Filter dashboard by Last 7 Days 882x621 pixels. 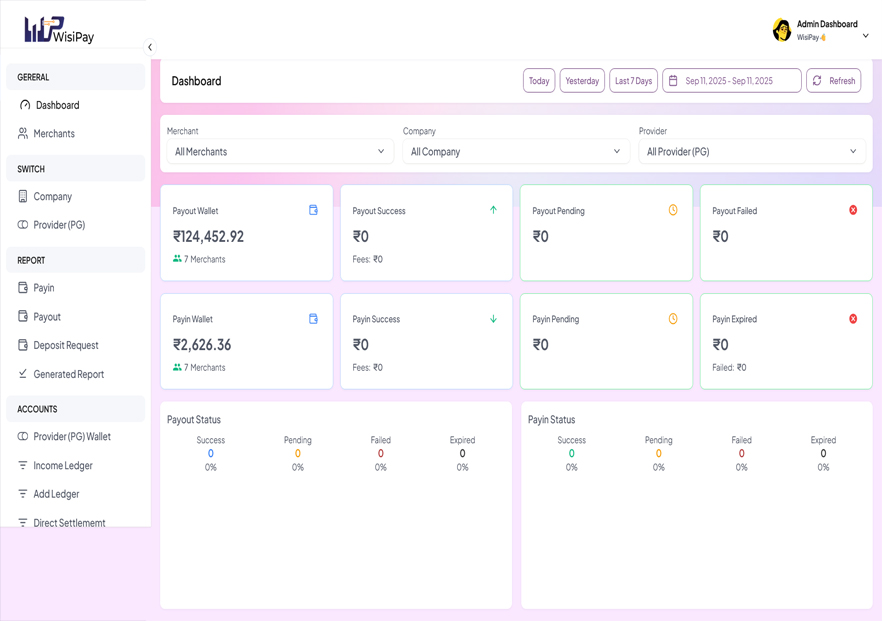[633, 80]
